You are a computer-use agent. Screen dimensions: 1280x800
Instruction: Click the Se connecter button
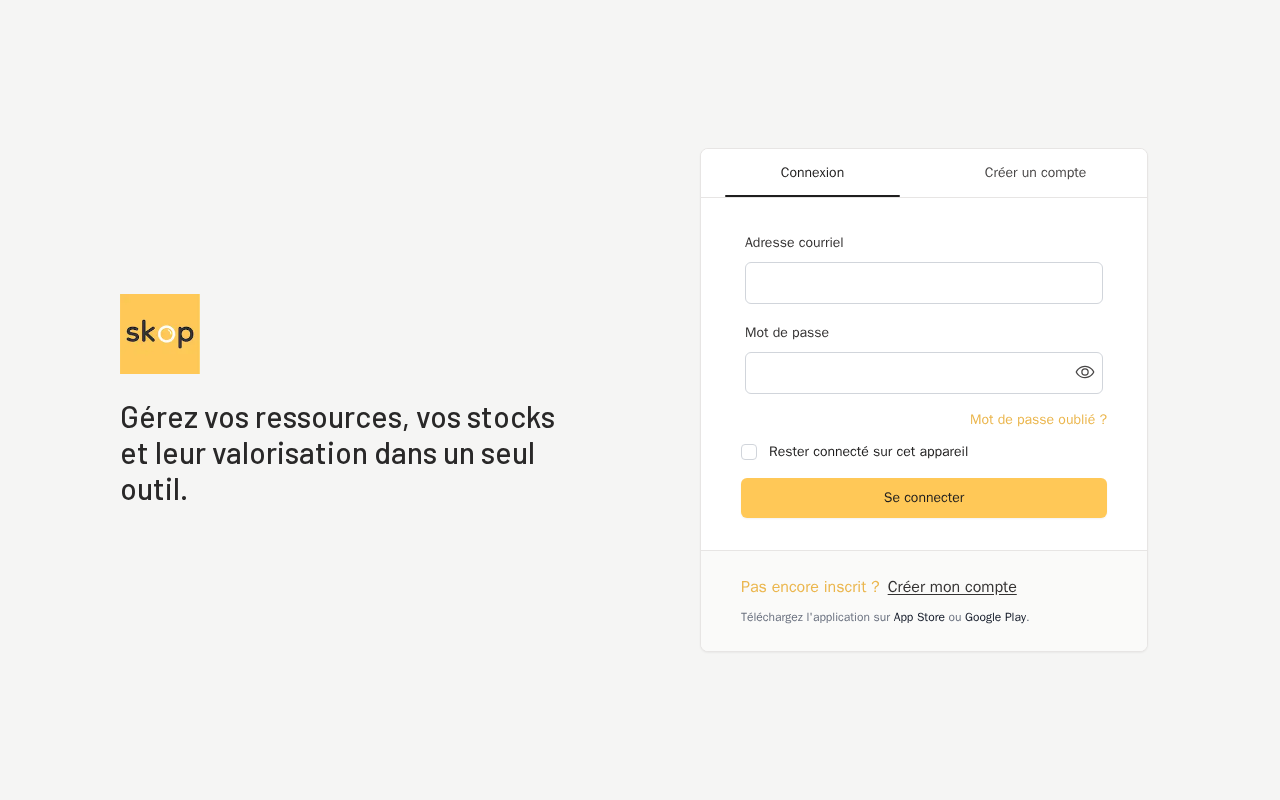click(924, 498)
